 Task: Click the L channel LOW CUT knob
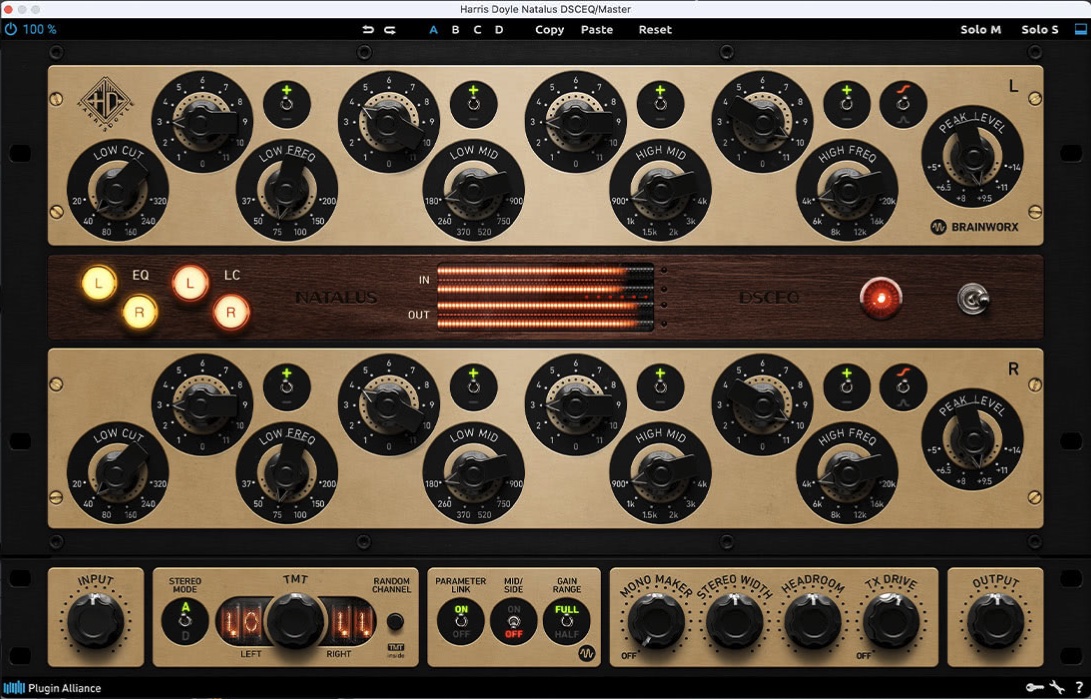click(118, 191)
